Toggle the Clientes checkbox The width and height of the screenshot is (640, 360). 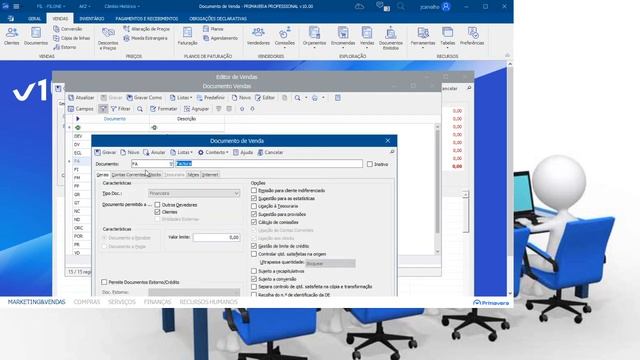coord(157,212)
